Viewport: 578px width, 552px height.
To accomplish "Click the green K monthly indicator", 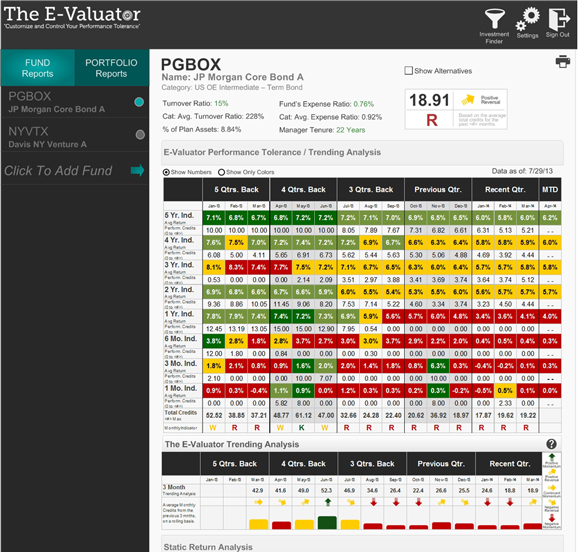I will pyautogui.click(x=302, y=428).
